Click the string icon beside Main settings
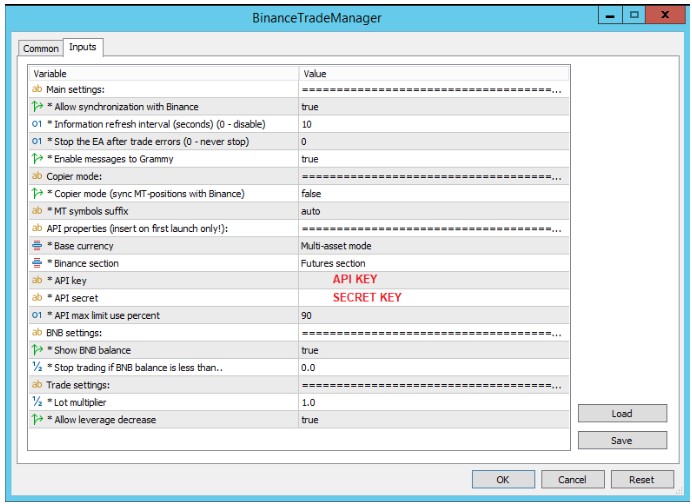Image resolution: width=692 pixels, height=504 pixels. pyautogui.click(x=37, y=89)
